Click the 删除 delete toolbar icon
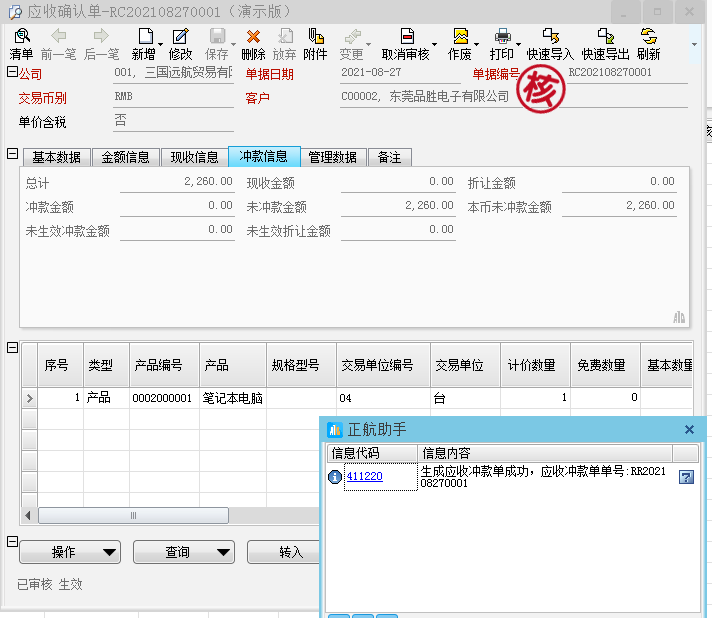712x618 pixels. coord(253,45)
